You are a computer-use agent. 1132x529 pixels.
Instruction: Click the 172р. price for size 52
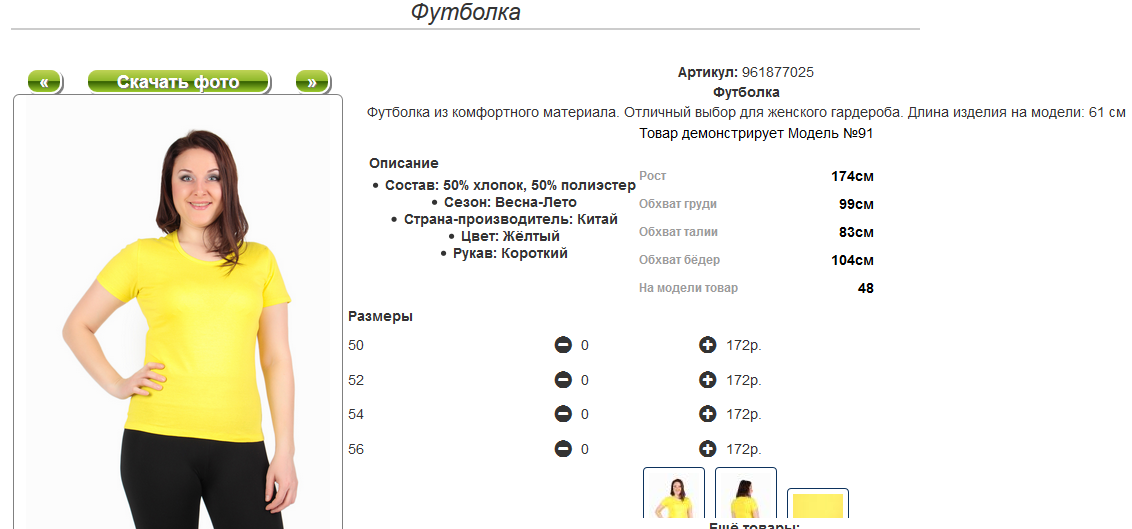tap(744, 380)
